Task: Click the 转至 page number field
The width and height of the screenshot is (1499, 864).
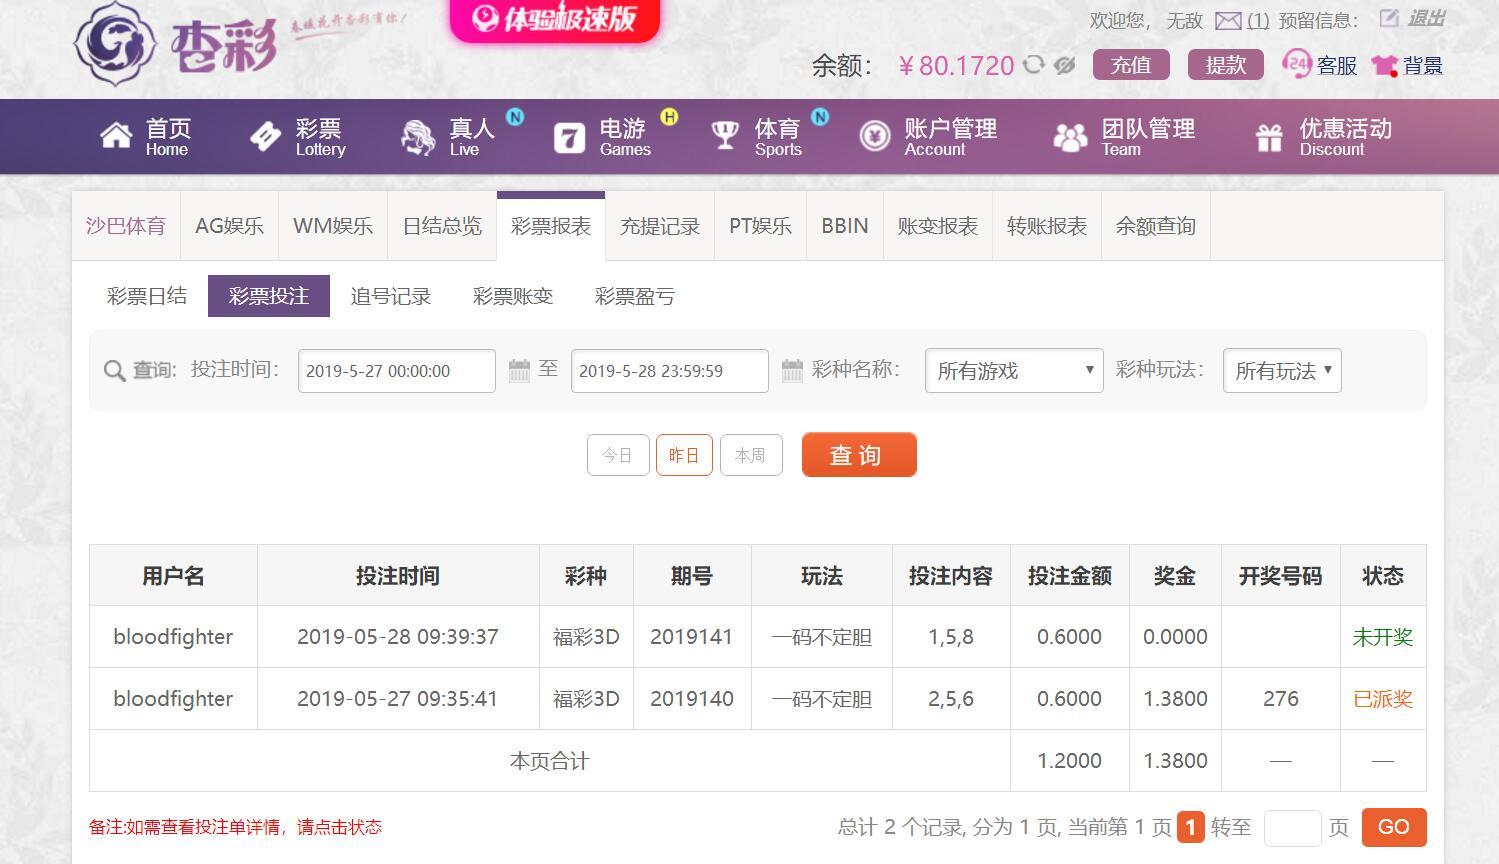Action: [1292, 828]
